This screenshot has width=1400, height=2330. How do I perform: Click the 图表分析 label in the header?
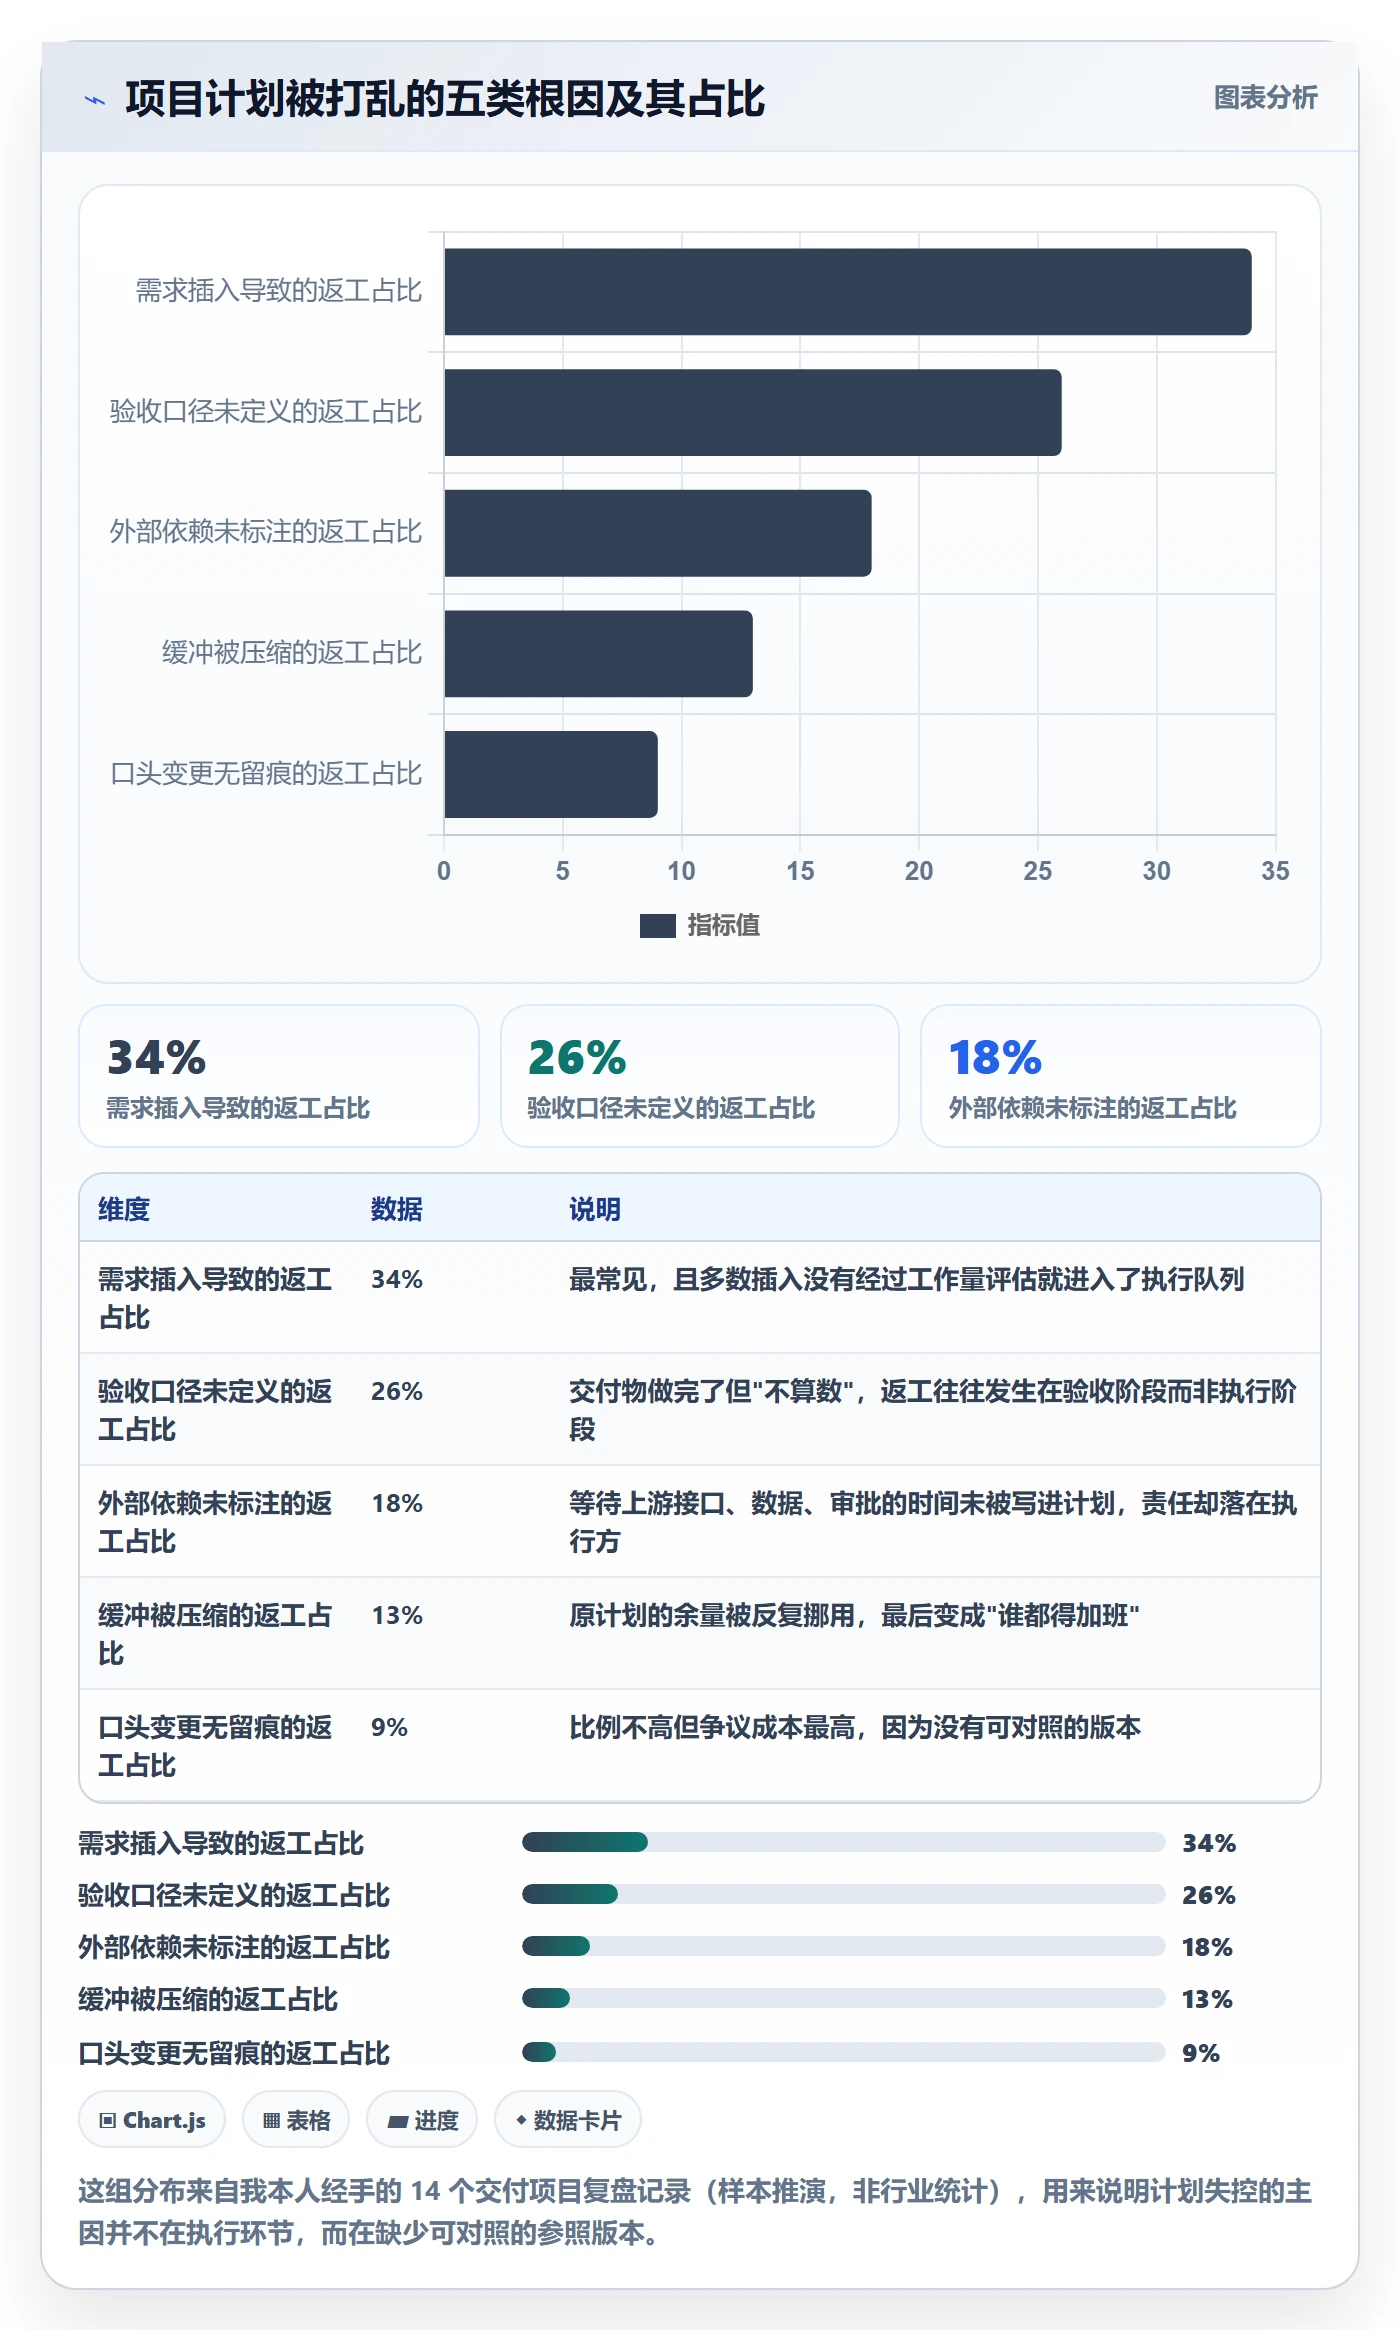(x=1265, y=98)
